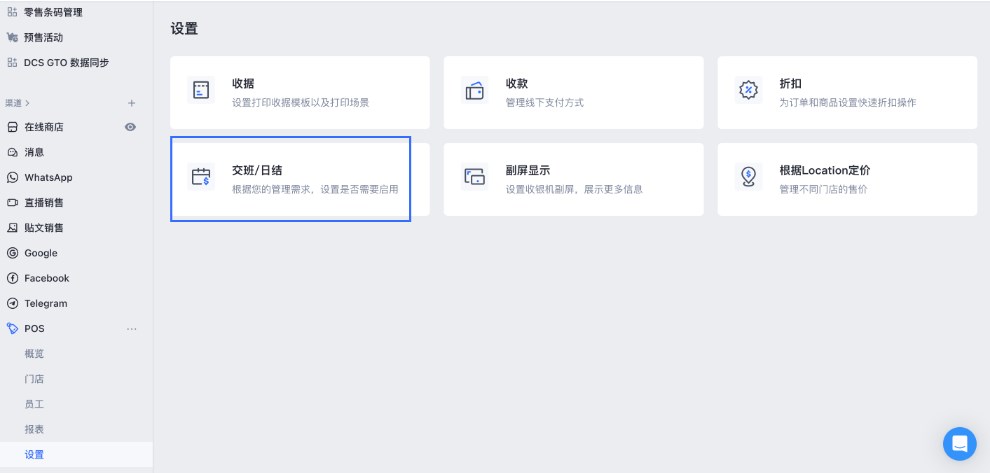This screenshot has width=990, height=473.
Task: Open the chat support bubble
Action: tap(959, 443)
